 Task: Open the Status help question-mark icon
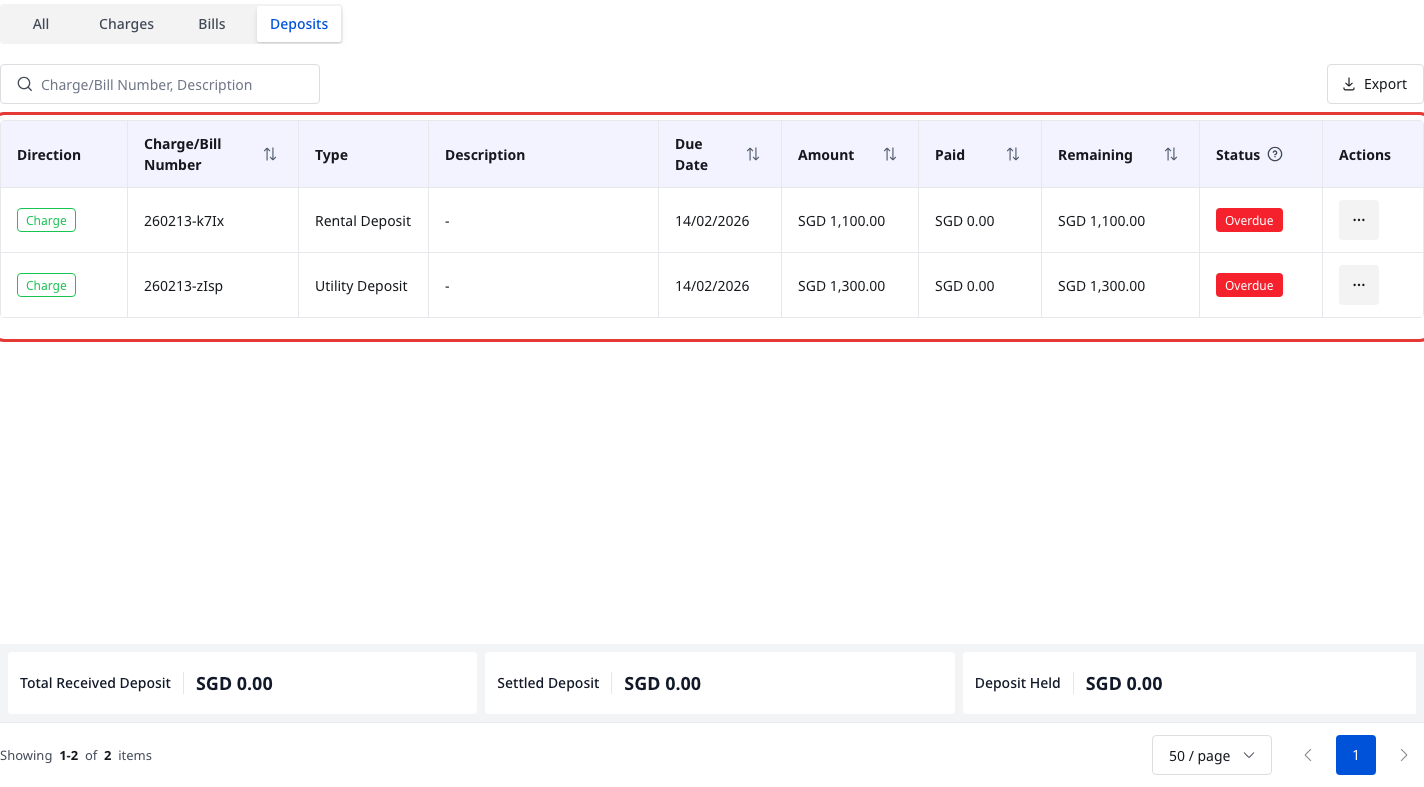[1275, 154]
